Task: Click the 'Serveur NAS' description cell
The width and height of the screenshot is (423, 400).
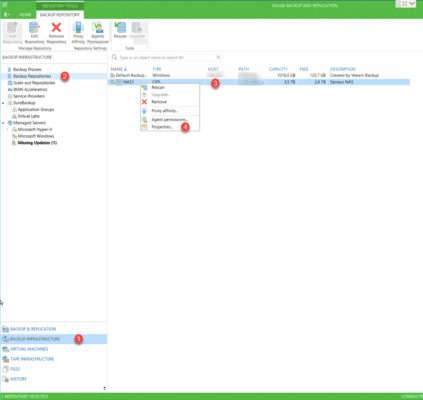Action: (x=341, y=82)
